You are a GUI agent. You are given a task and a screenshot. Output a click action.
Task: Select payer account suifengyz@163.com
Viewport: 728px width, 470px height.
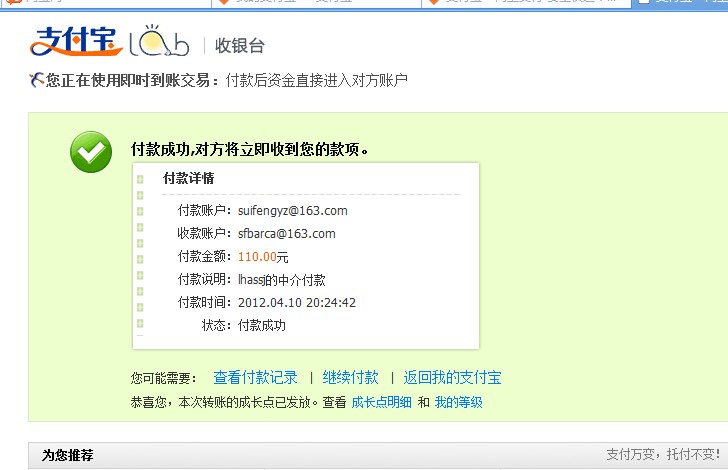pos(292,211)
